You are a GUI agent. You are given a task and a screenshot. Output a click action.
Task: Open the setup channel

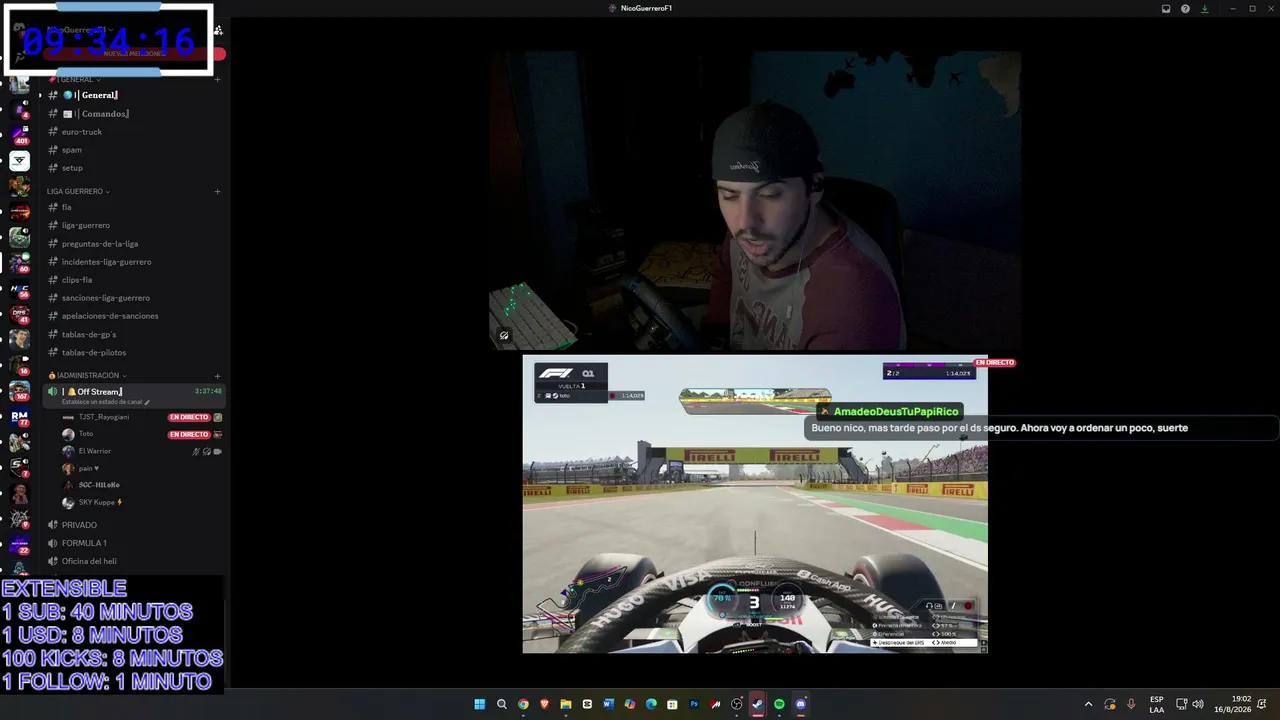133,168
